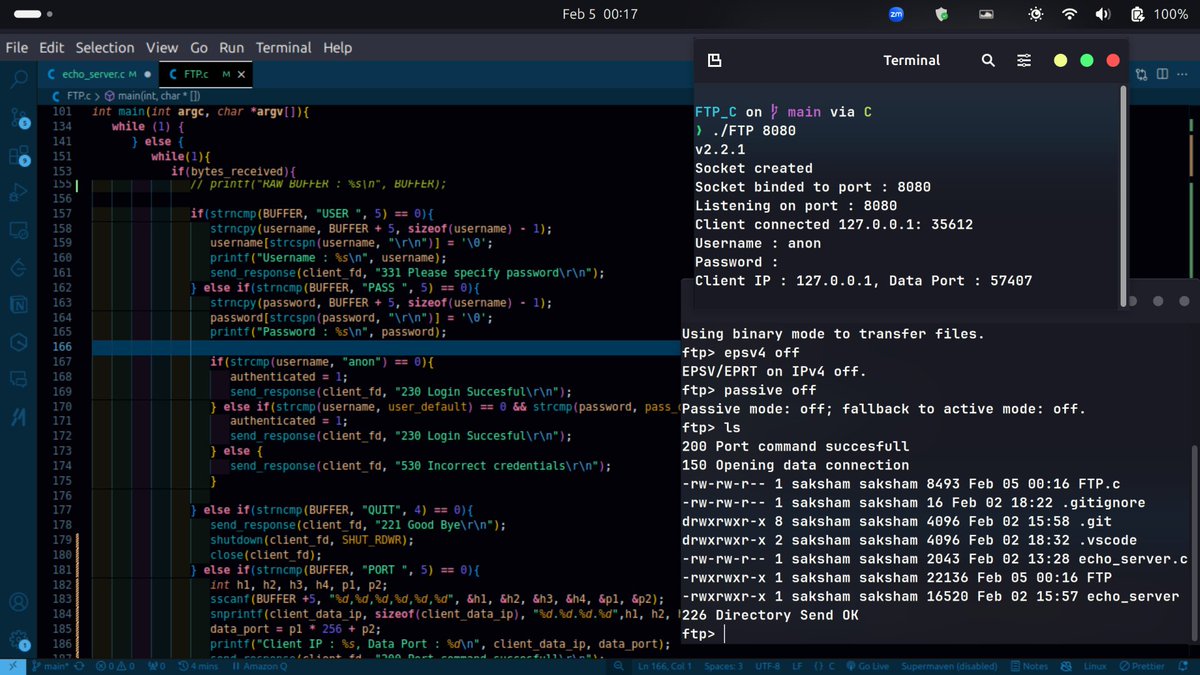Click the errors and warnings status indicator

click(x=115, y=665)
